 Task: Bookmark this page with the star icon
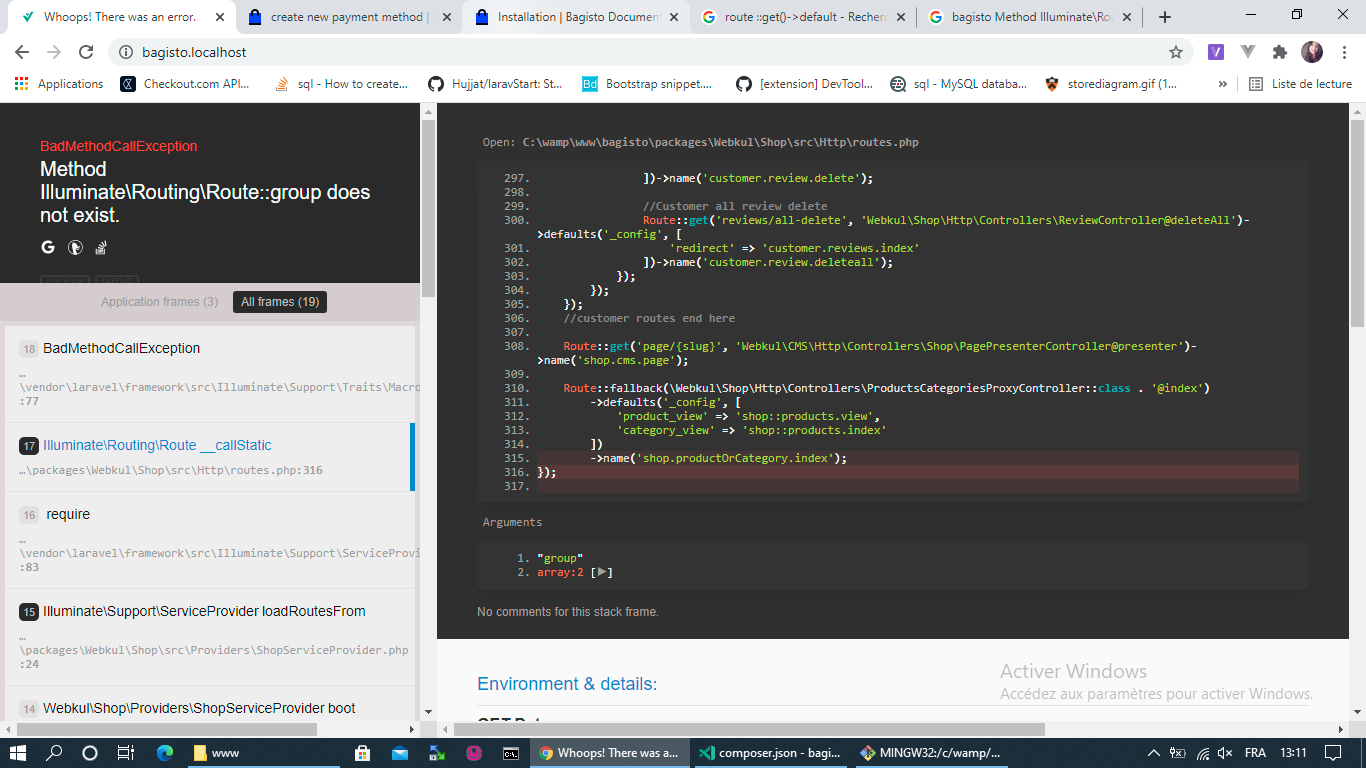coord(1176,52)
